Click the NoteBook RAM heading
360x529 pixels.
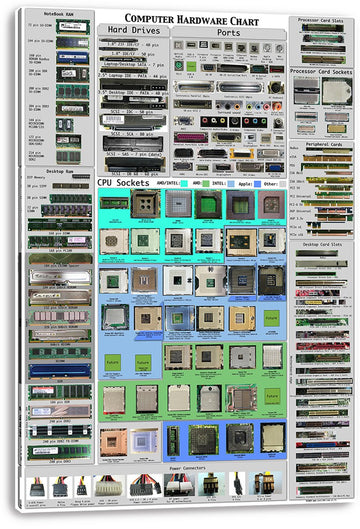click(x=58, y=14)
